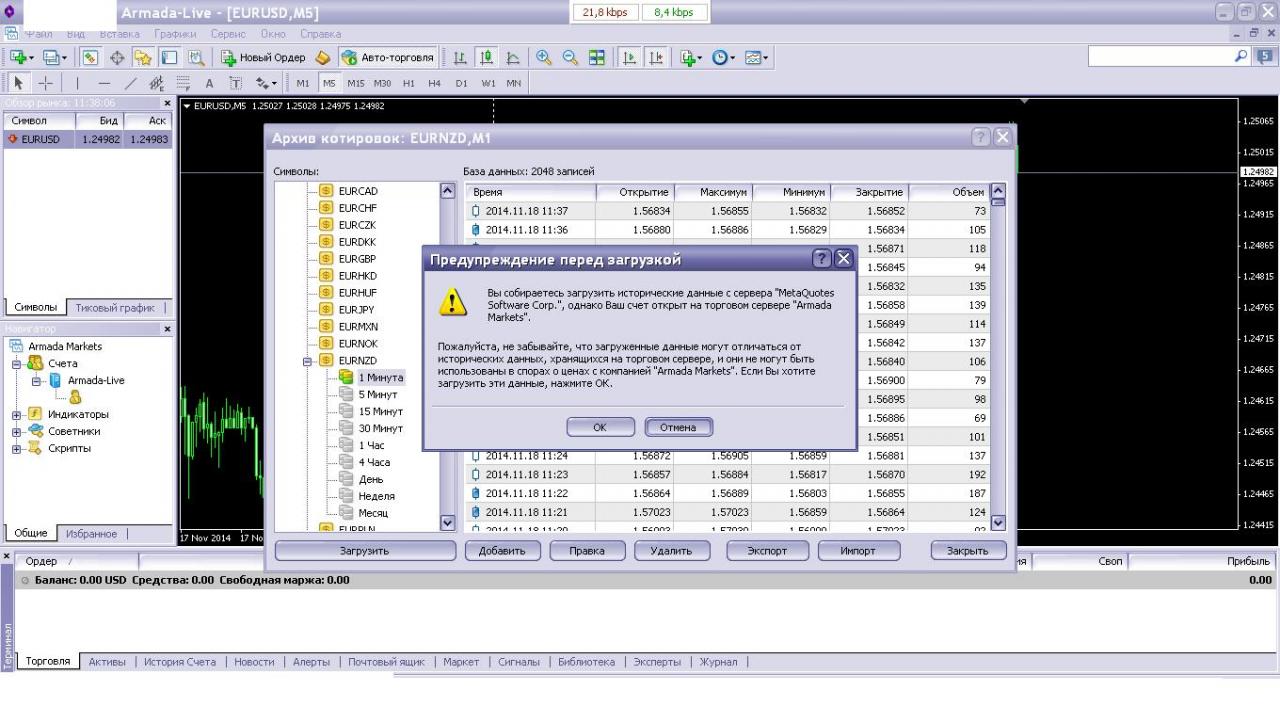Open the Сервис menu
Image resolution: width=1280 pixels, height=723 pixels.
tap(228, 34)
